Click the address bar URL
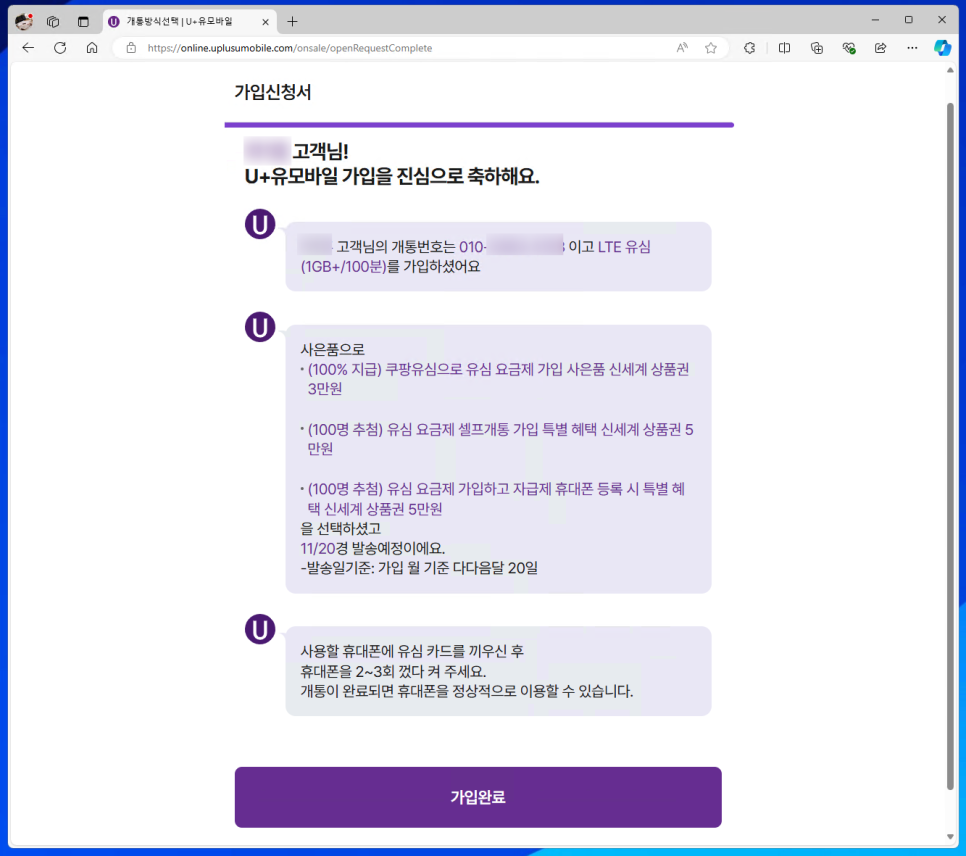This screenshot has width=966, height=856. click(290, 48)
